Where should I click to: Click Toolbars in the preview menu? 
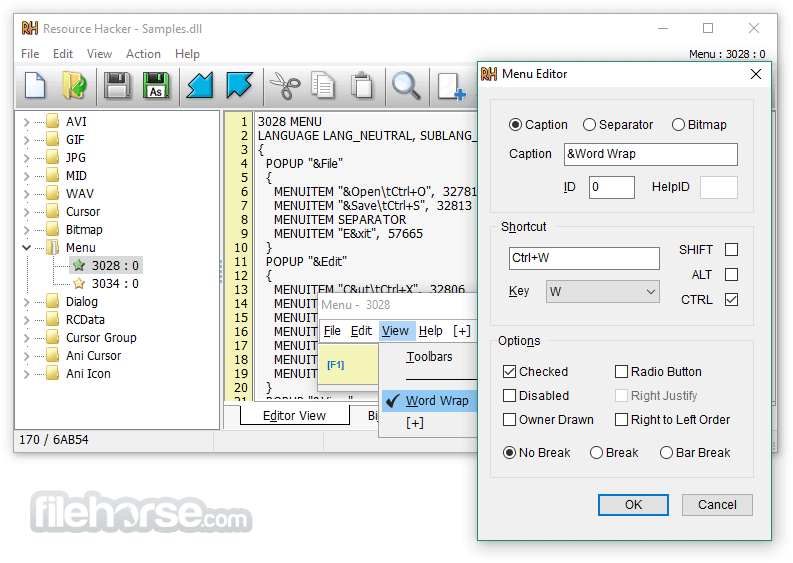tap(429, 357)
